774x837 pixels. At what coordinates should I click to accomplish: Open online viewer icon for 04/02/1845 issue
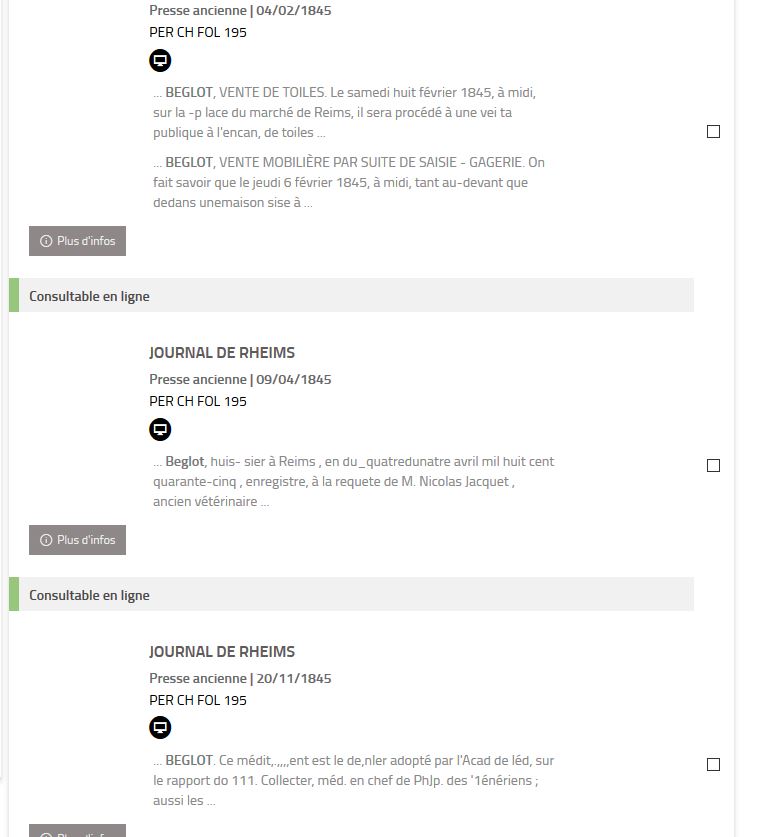click(160, 61)
